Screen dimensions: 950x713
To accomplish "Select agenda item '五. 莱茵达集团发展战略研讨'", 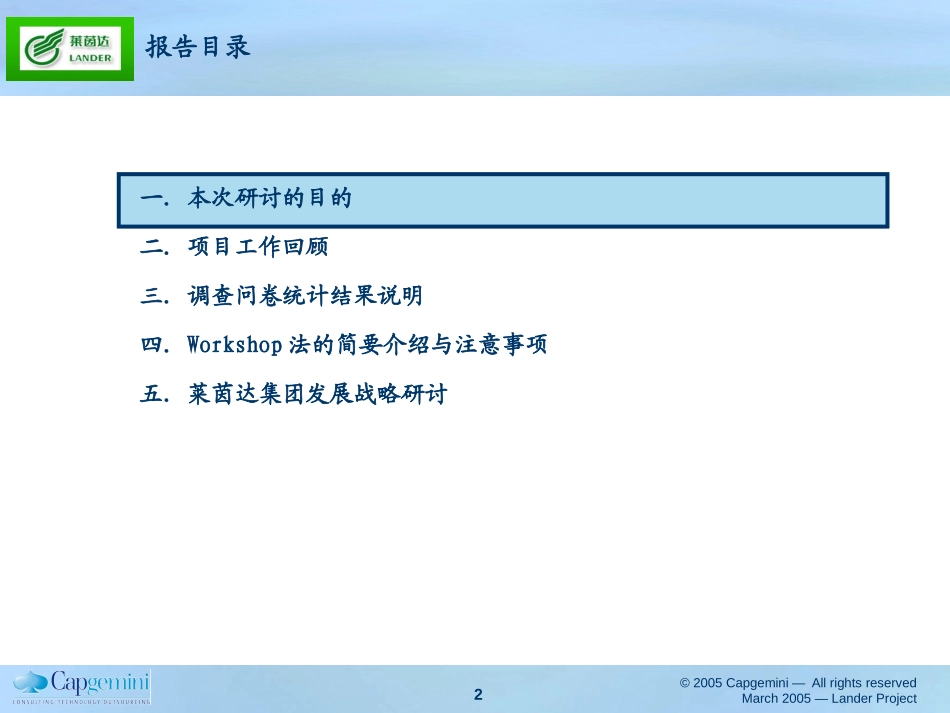I will pyautogui.click(x=293, y=394).
